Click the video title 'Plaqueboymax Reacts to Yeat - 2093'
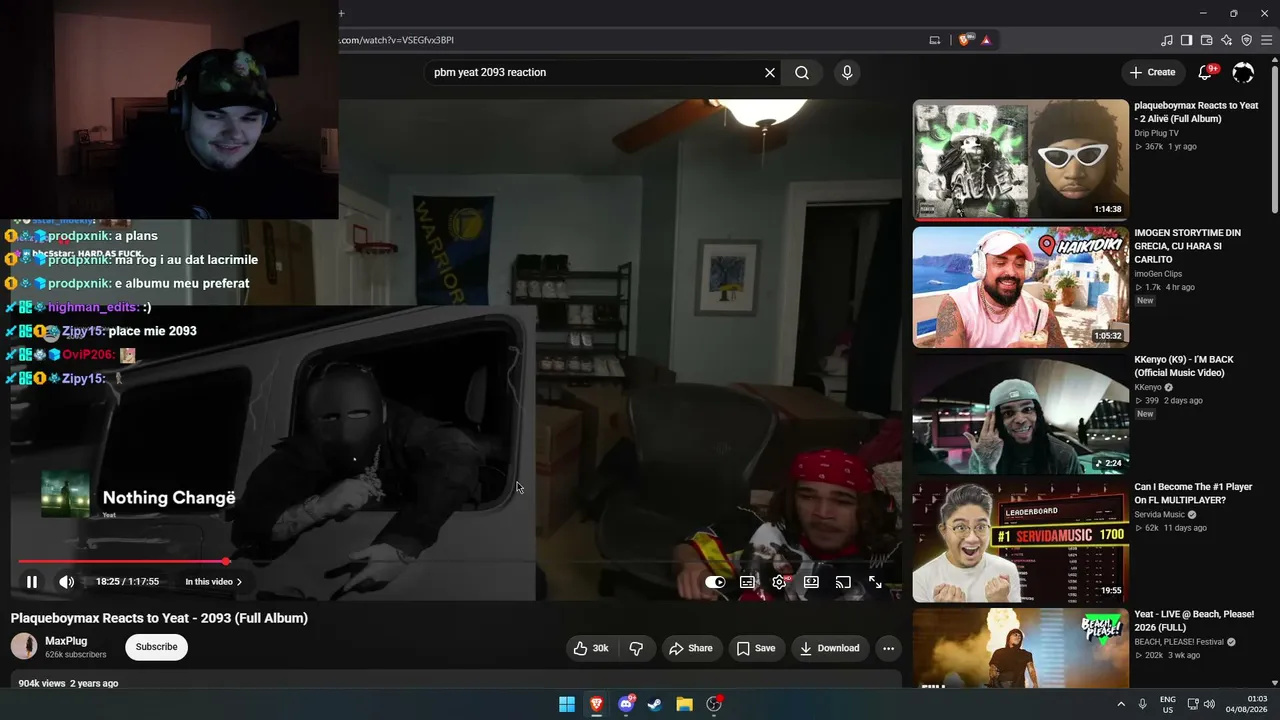Screen dimensions: 1280x720 pos(159,618)
